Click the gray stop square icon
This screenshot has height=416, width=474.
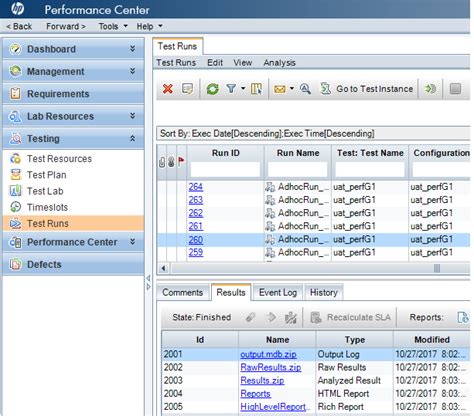(455, 89)
